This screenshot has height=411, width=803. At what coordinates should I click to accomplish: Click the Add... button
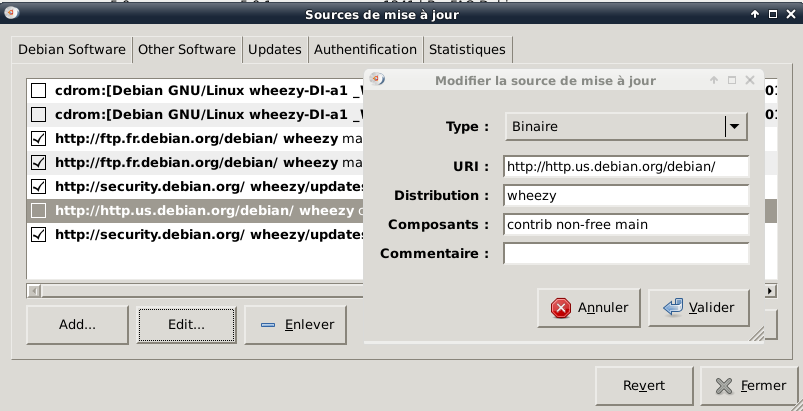coord(77,325)
